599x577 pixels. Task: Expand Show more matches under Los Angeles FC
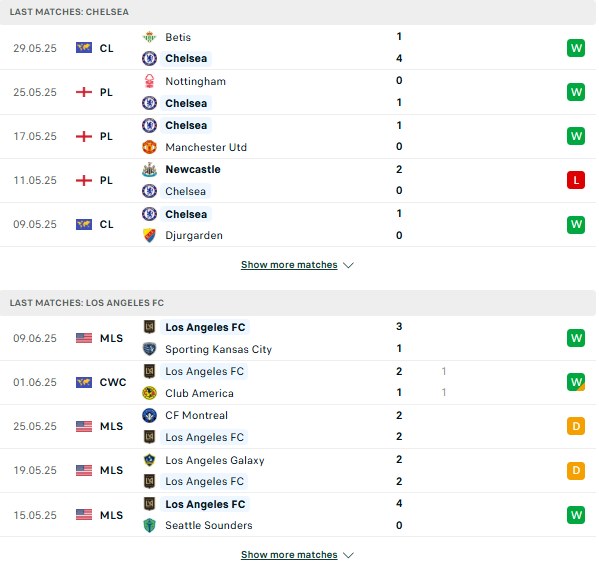tap(289, 555)
